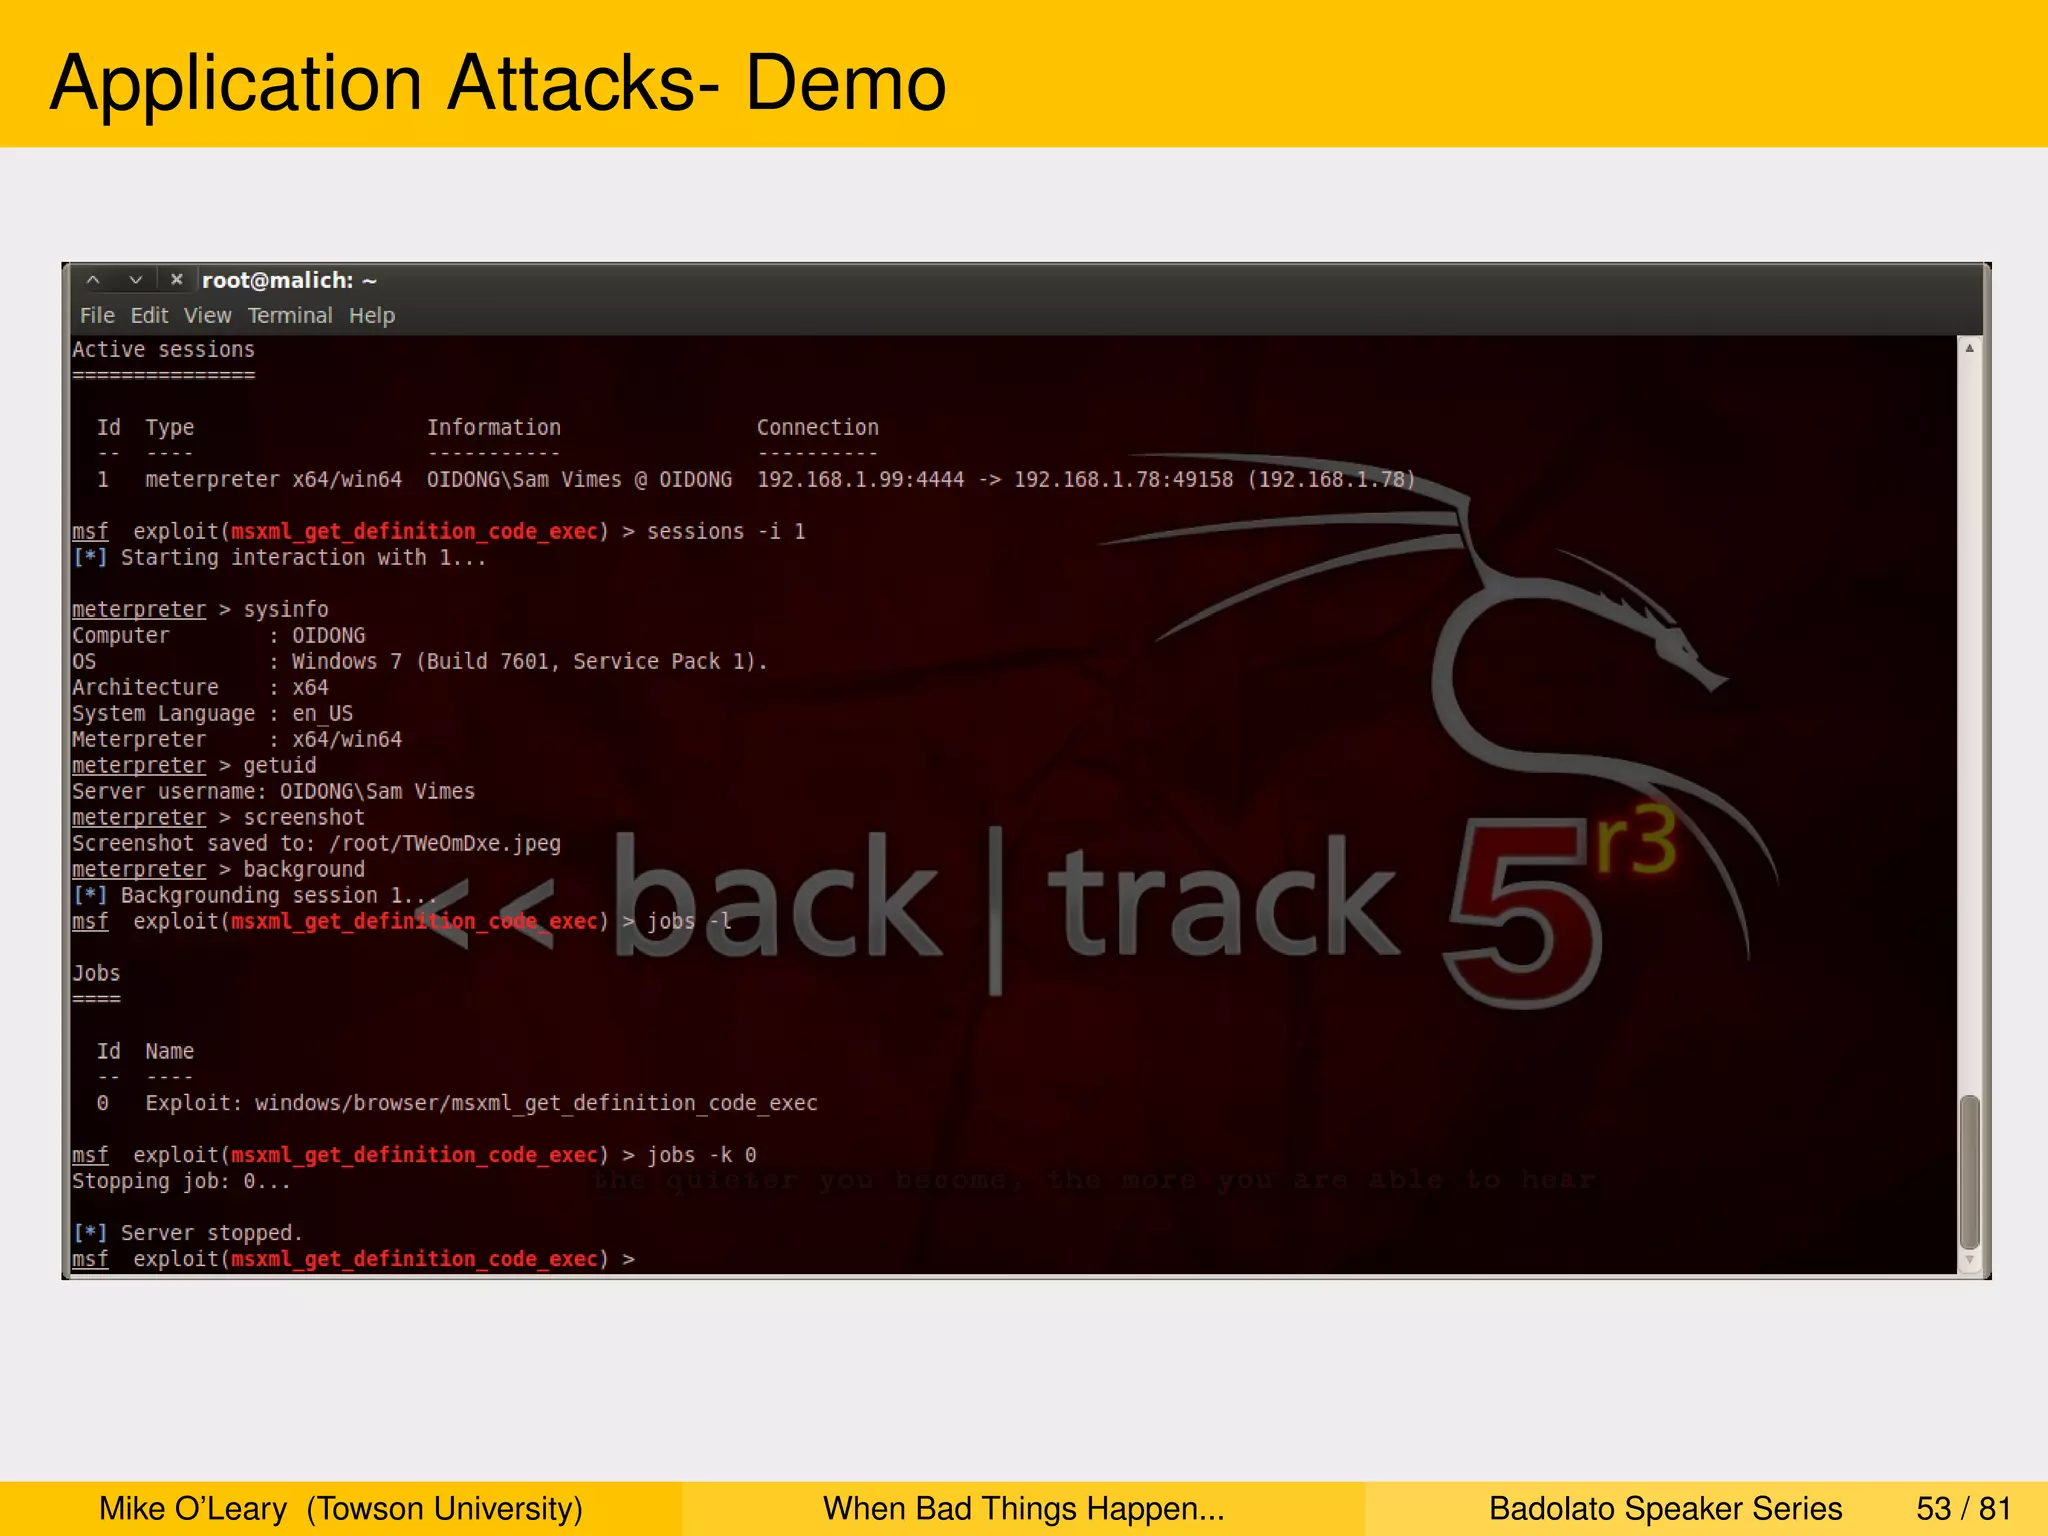Screen dimensions: 2048x1536
Task: Click 'OIDONG\Sam Vimes @ OIDONG' information cell
Action: (579, 480)
